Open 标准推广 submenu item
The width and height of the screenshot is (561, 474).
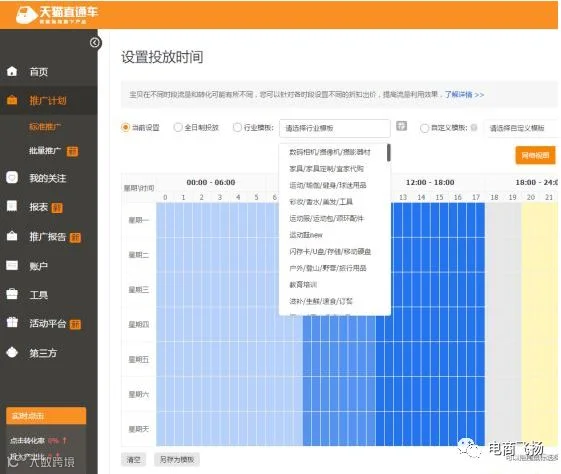coord(45,127)
